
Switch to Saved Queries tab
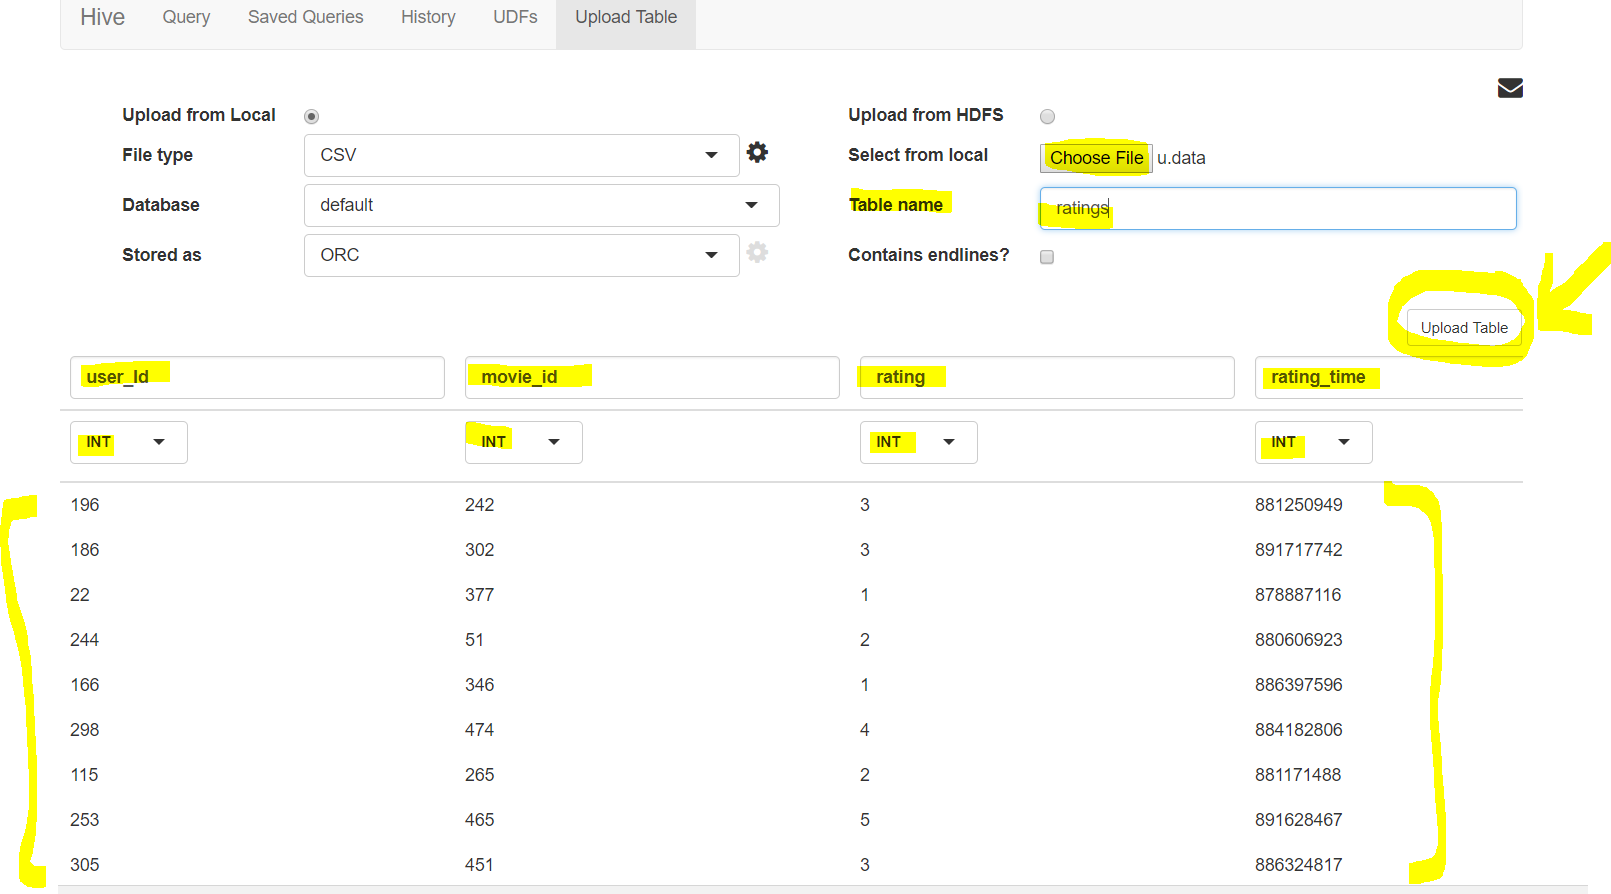306,17
